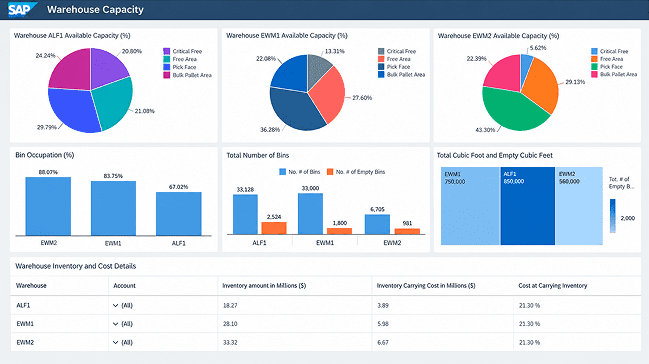Viewport: 649px width, 364px height.
Task: Click ALF1 chart Bulk Pallet Area legend swatch
Action: pyautogui.click(x=166, y=75)
